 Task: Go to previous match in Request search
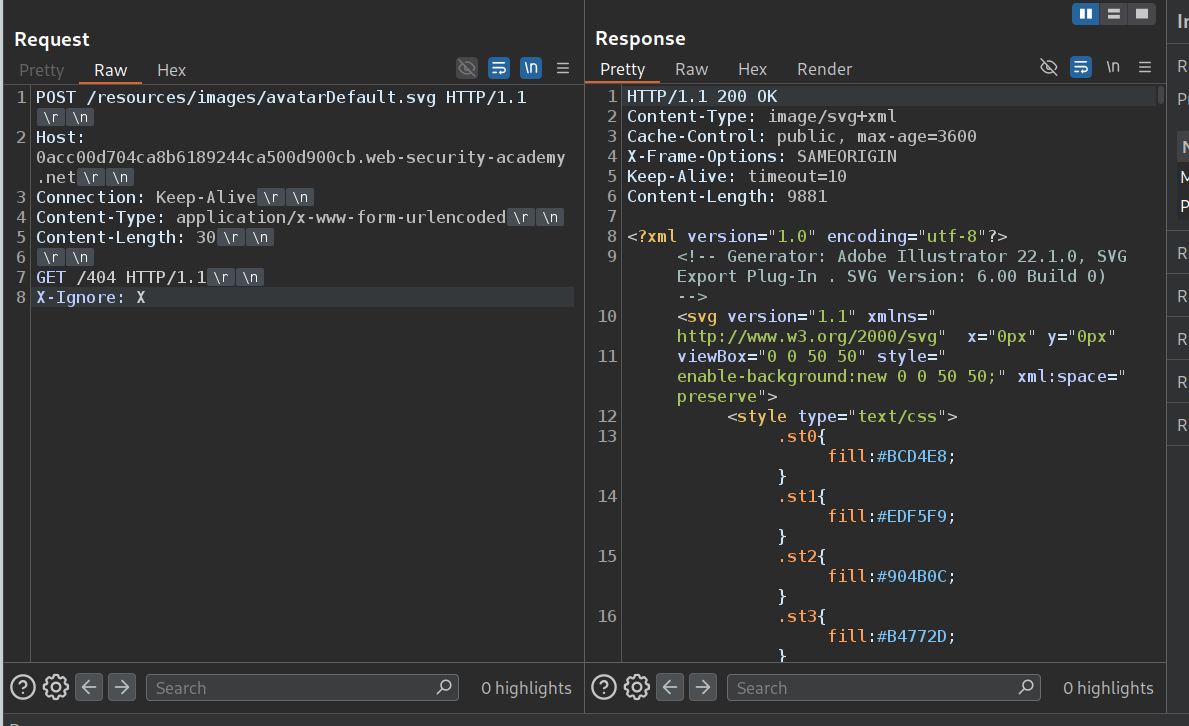pyautogui.click(x=89, y=687)
